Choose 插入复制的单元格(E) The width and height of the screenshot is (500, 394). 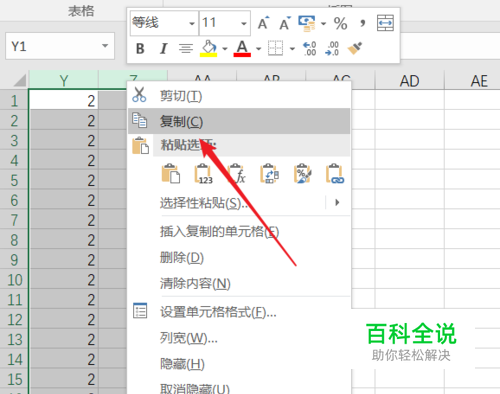(239, 231)
